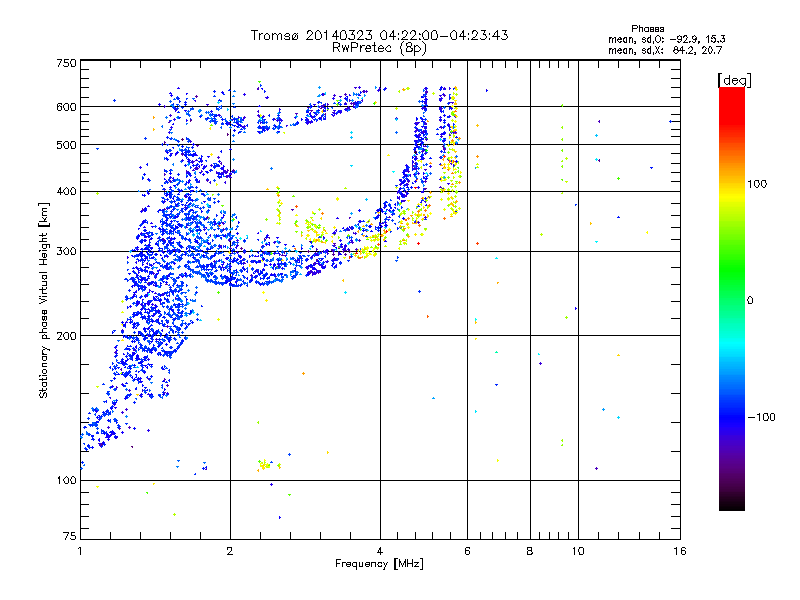
Task: Click the height axis tick "750"
Action: point(66,63)
